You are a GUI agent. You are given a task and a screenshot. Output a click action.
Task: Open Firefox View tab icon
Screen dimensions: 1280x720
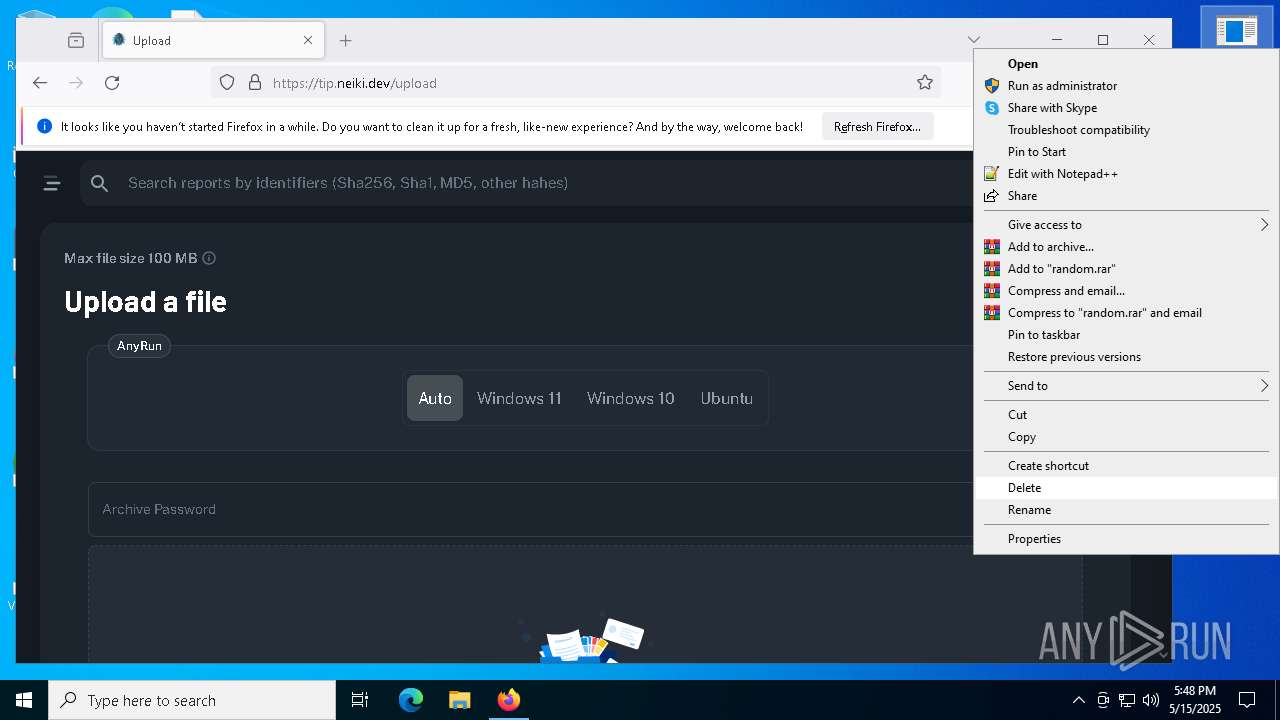[x=76, y=40]
